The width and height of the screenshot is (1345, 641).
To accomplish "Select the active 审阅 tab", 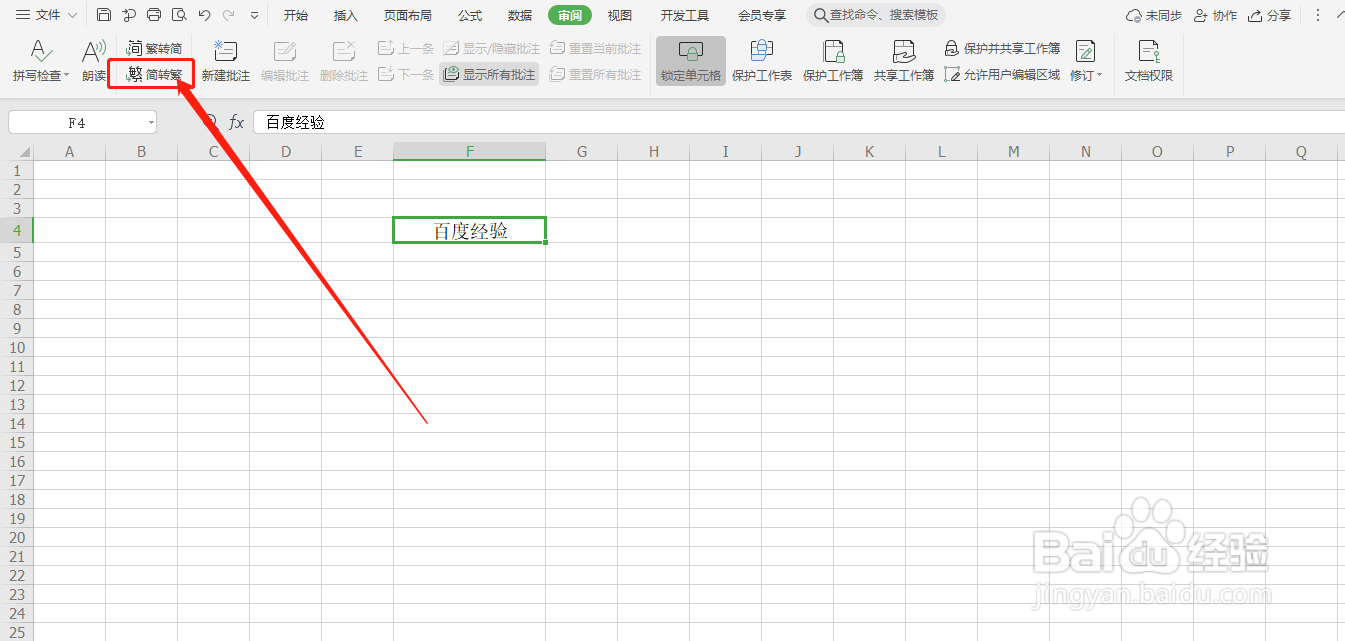I will pyautogui.click(x=570, y=15).
